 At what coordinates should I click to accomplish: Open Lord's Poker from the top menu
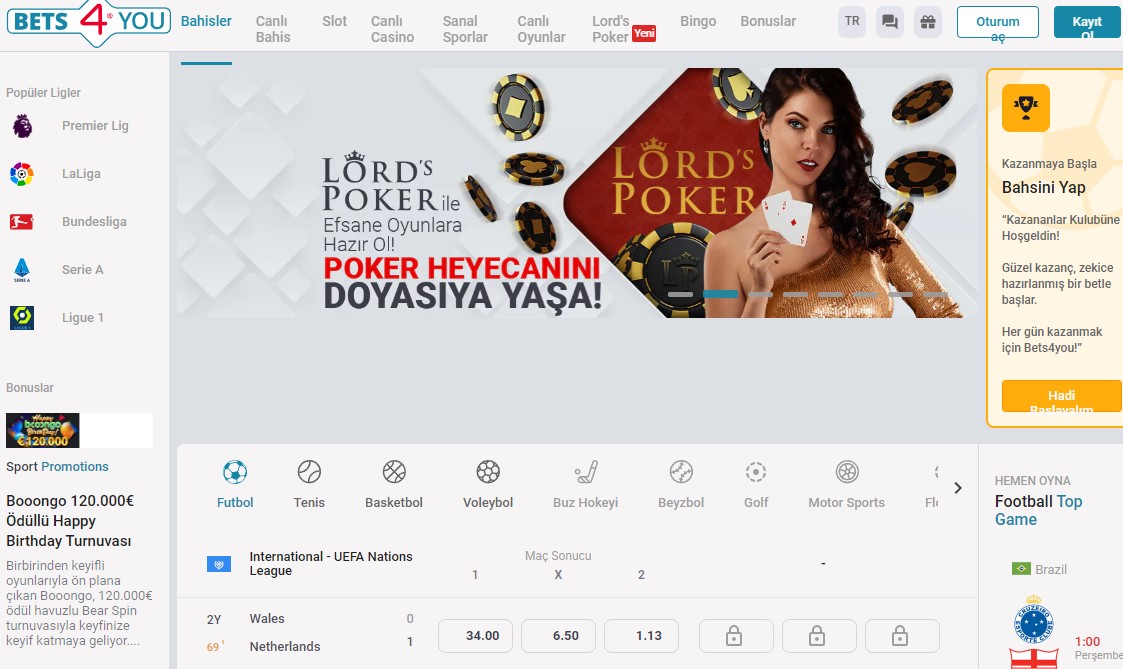click(611, 29)
